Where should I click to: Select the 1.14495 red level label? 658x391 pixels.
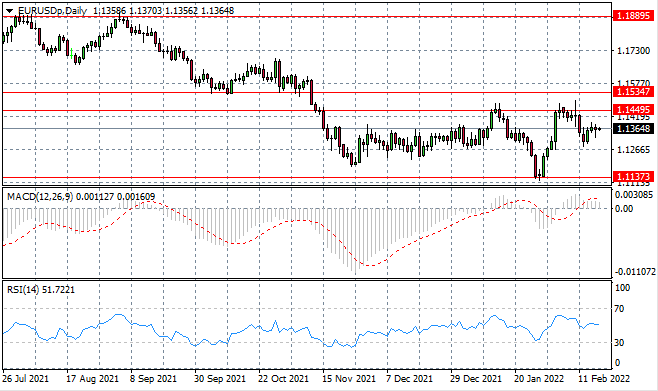(x=634, y=110)
